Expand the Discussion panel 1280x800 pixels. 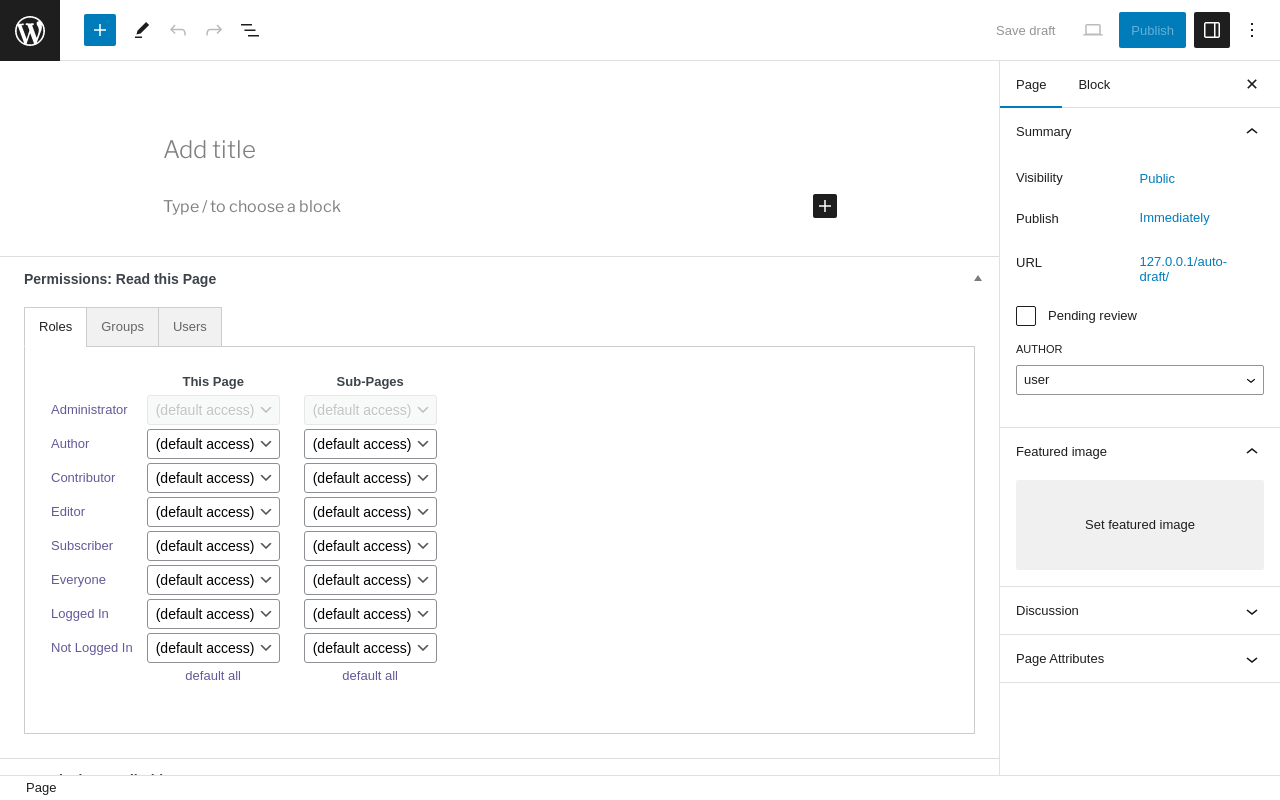[x=1140, y=611]
